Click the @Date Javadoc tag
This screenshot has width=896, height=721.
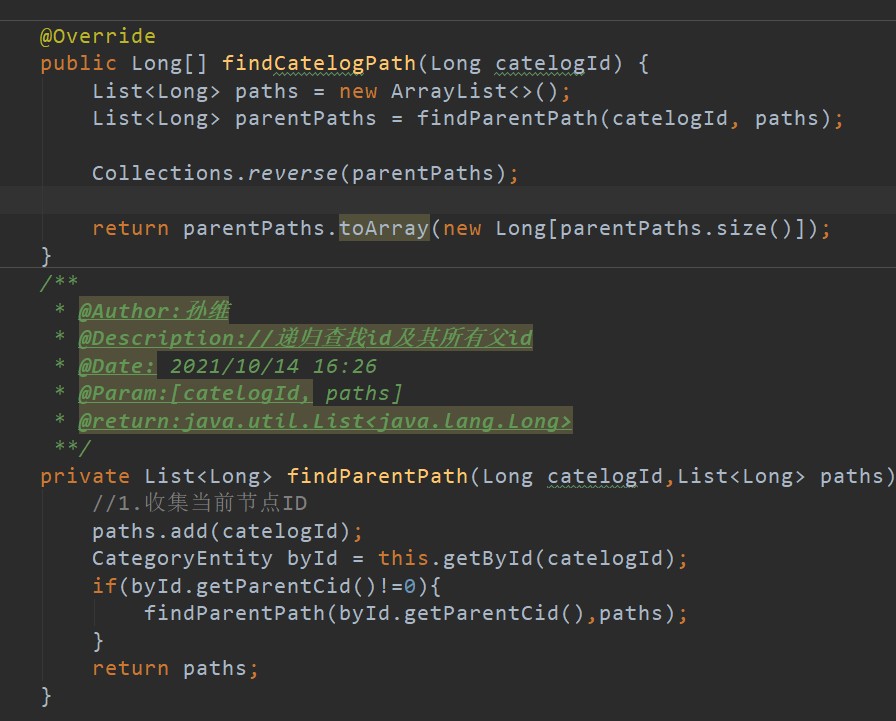coord(116,366)
